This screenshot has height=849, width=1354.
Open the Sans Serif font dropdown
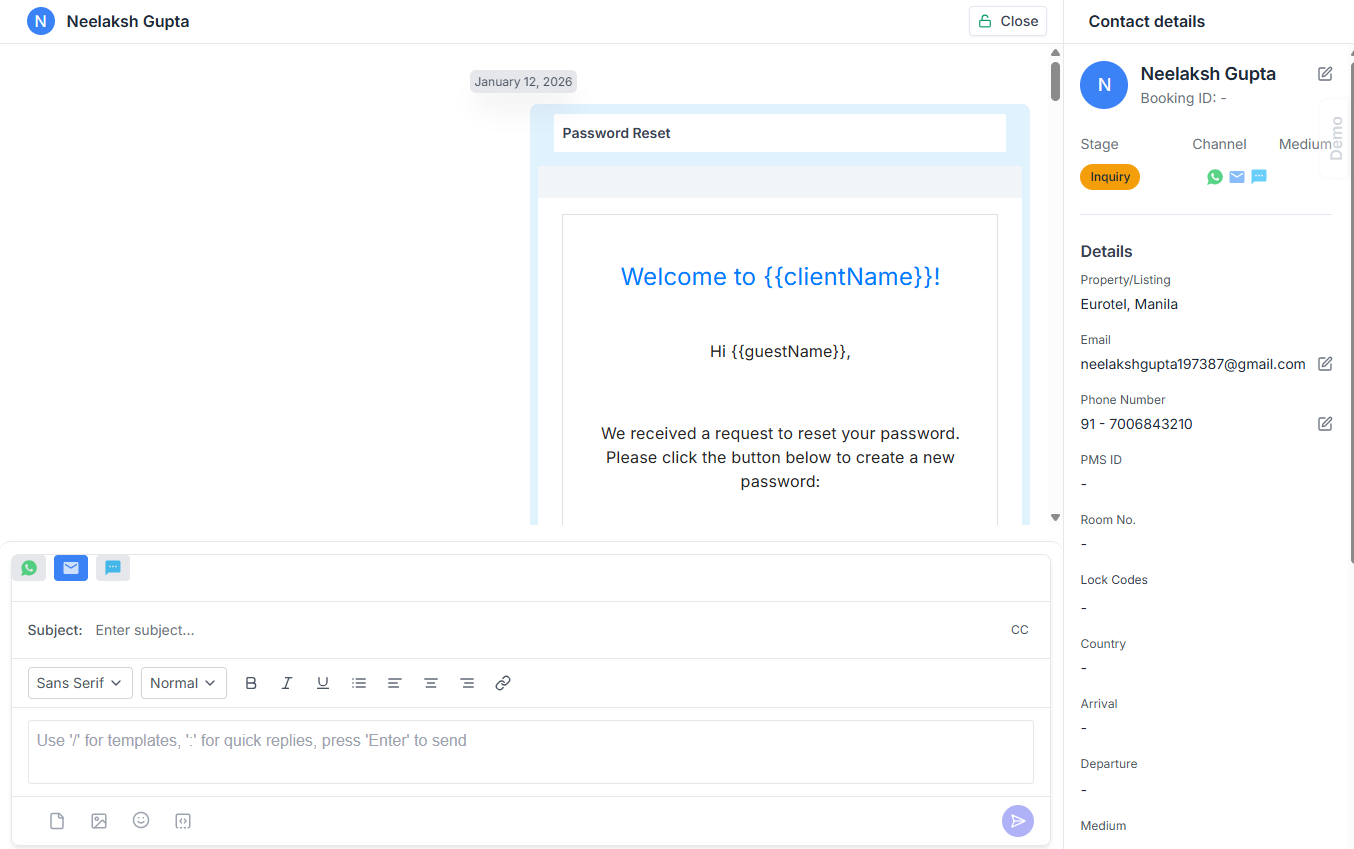tap(80, 683)
